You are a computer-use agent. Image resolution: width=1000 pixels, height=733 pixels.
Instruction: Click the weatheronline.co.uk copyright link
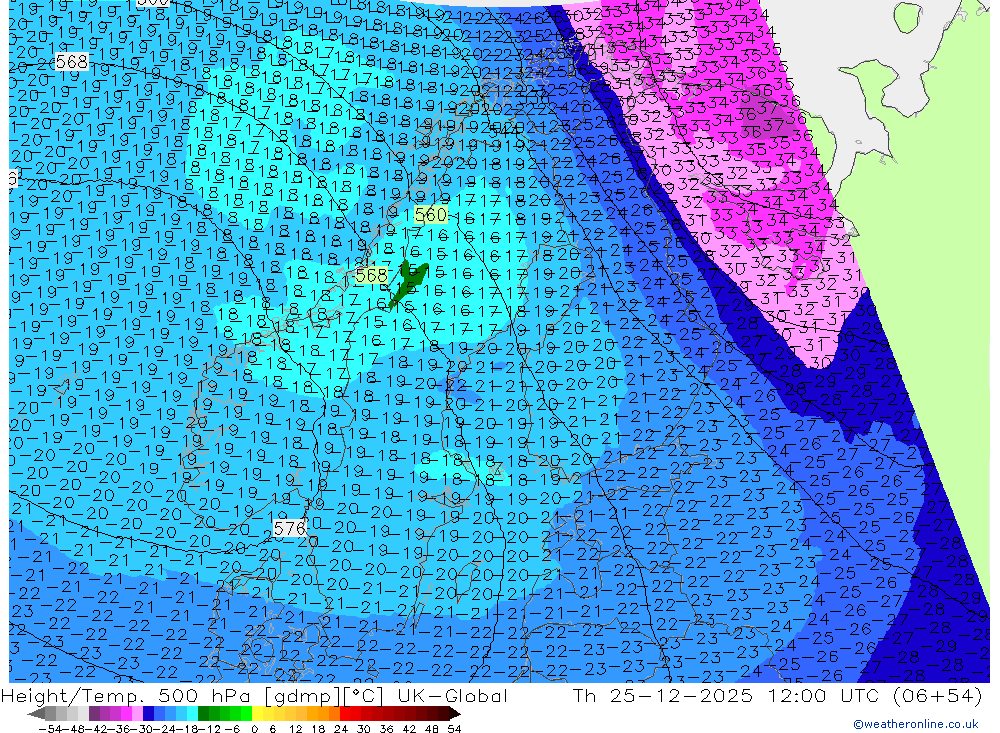point(916,724)
